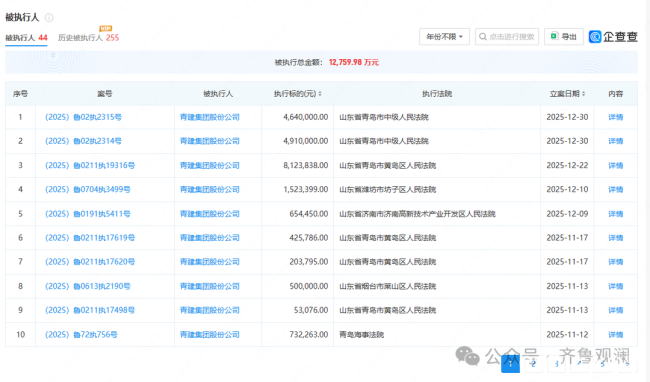Focus the 点击进行搜索 search field

[x=507, y=37]
